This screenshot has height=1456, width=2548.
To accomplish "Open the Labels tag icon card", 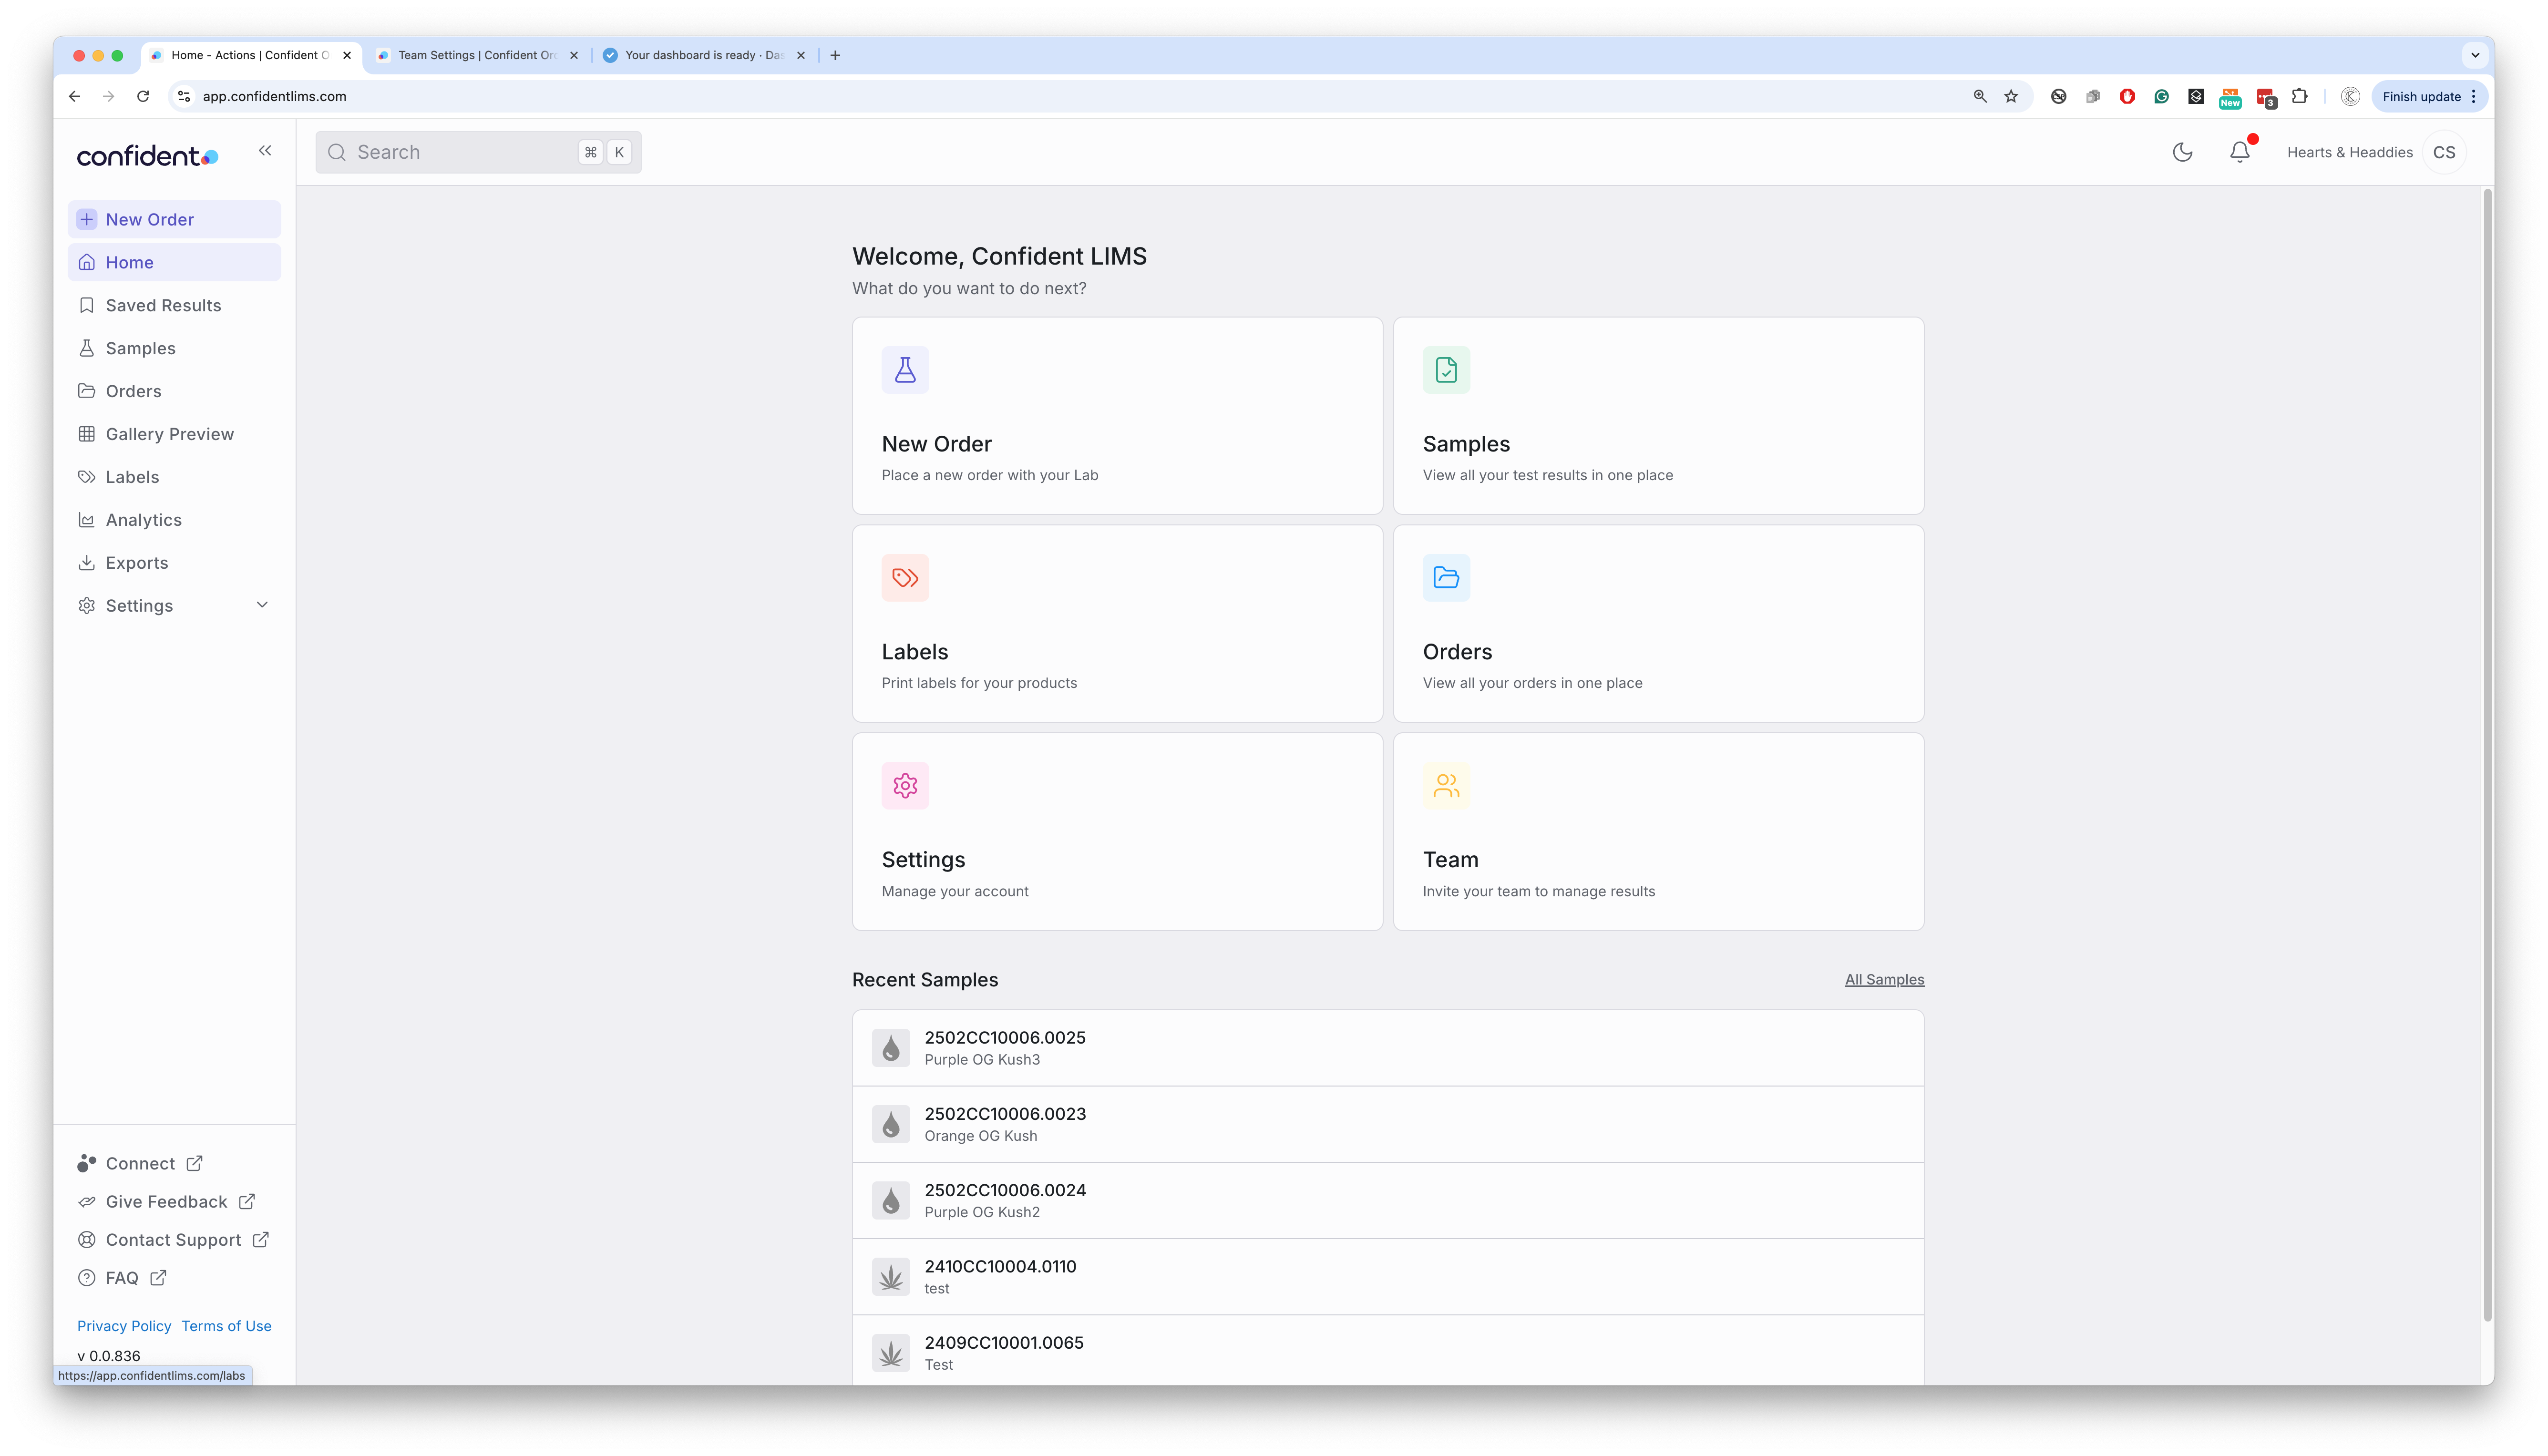I will coord(905,578).
